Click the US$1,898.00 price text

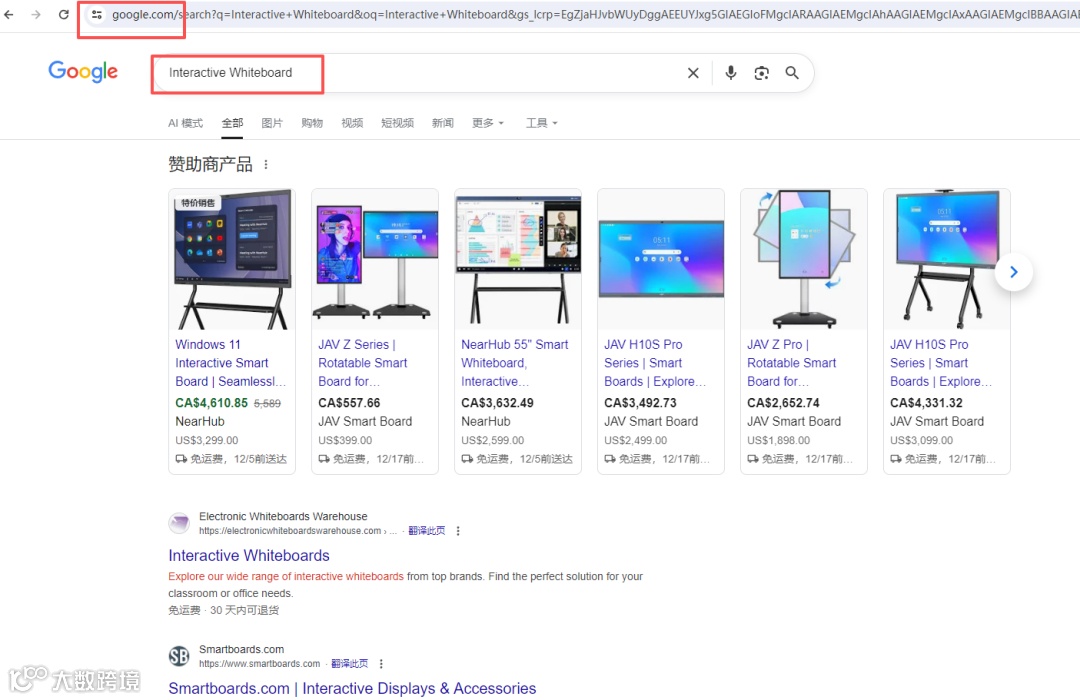(778, 440)
